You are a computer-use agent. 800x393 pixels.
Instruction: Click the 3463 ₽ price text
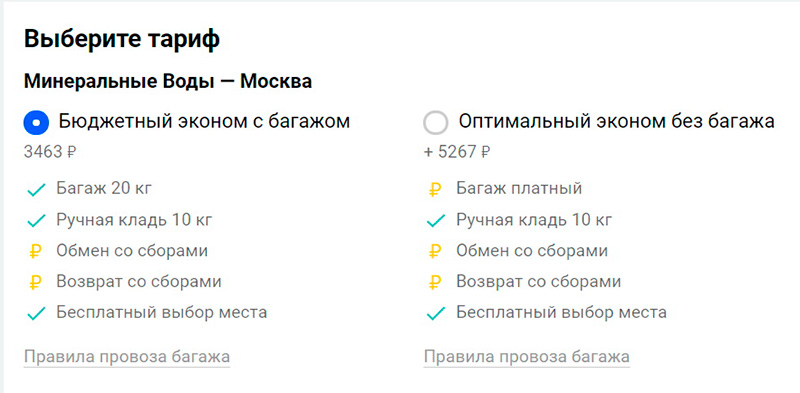coord(50,152)
